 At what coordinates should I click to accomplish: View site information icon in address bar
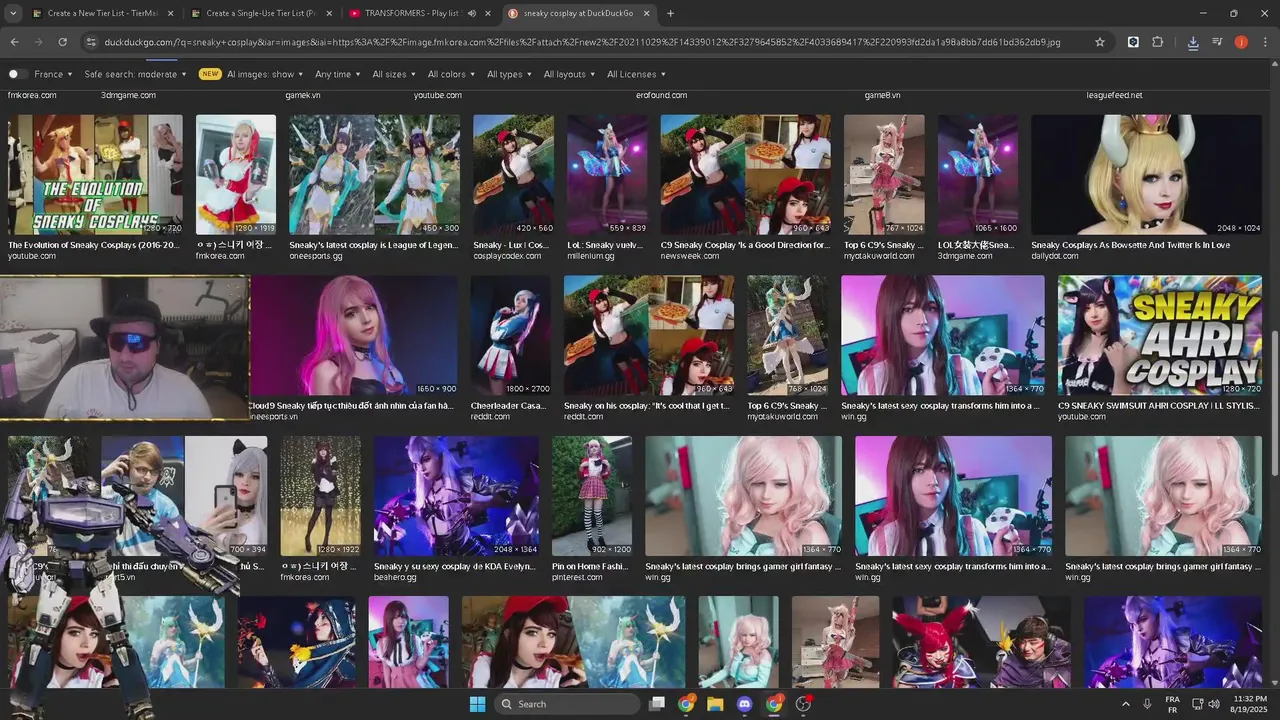point(91,42)
